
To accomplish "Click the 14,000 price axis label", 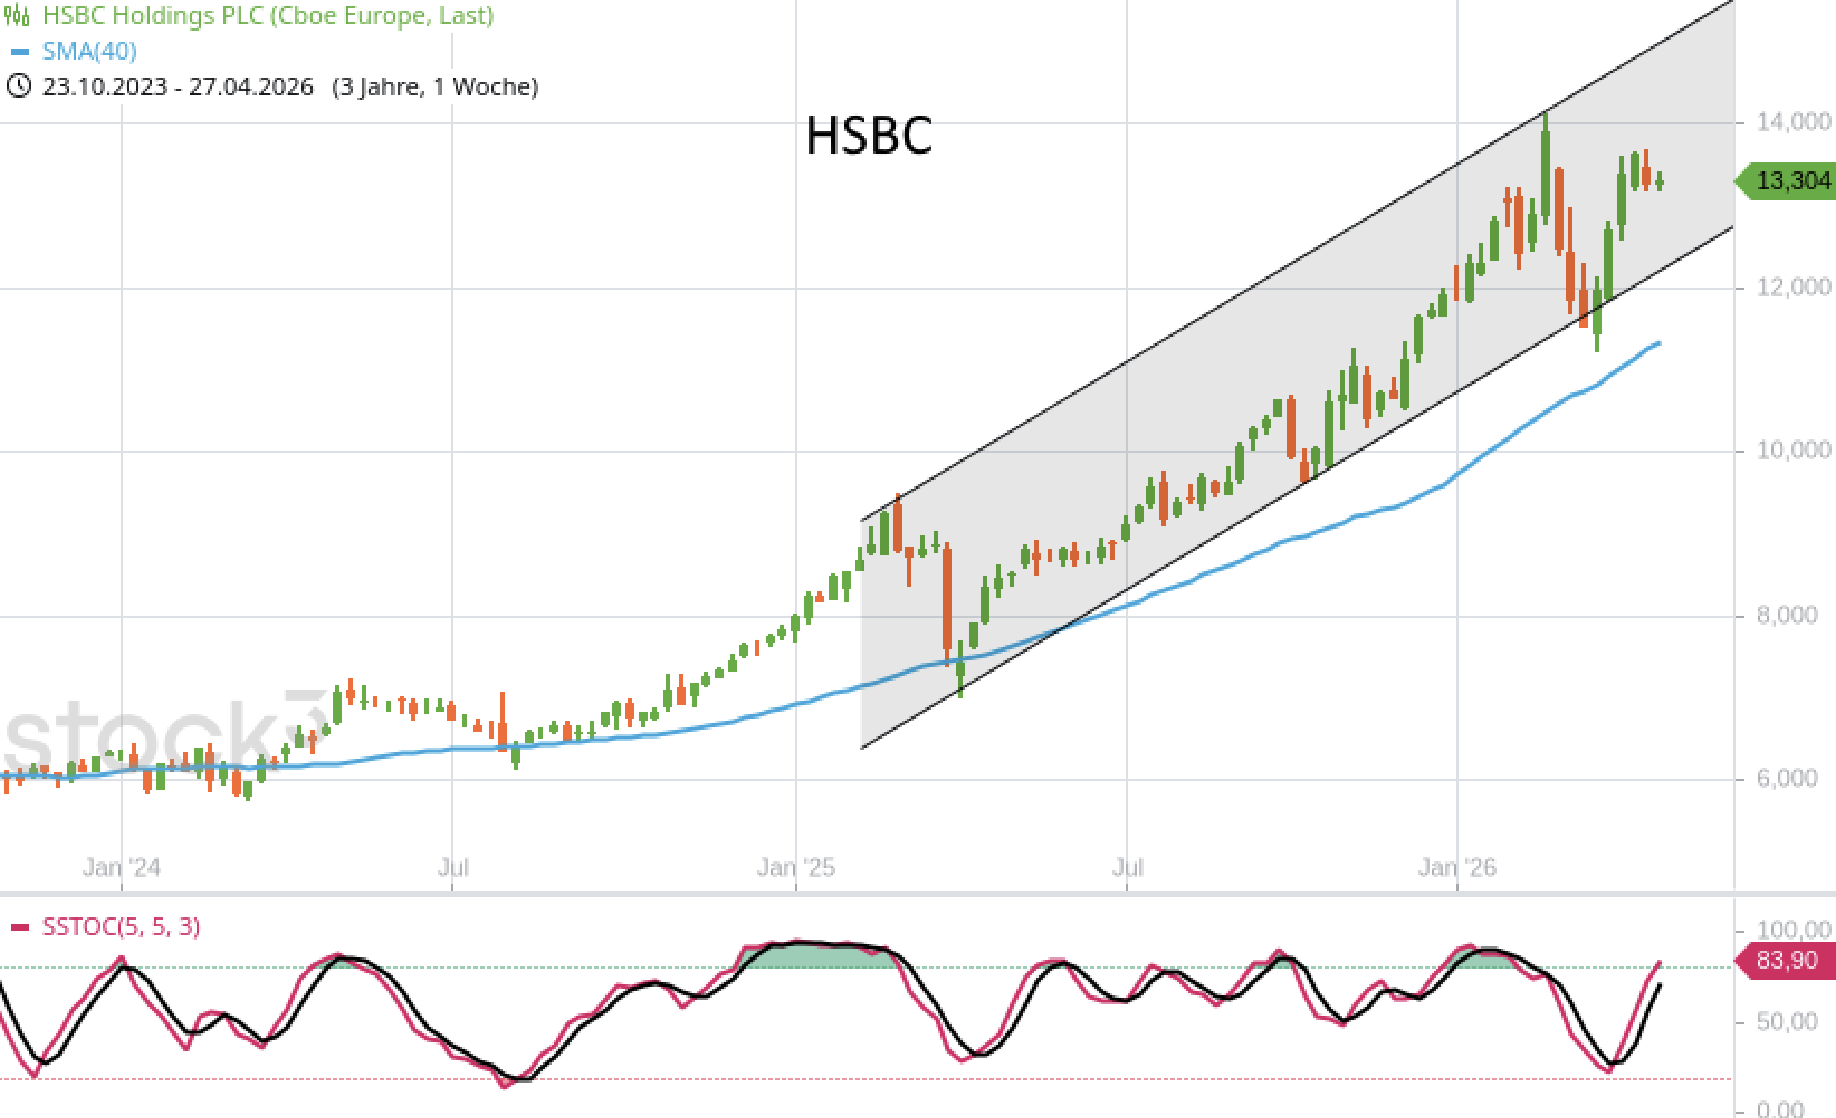I will click(1793, 122).
